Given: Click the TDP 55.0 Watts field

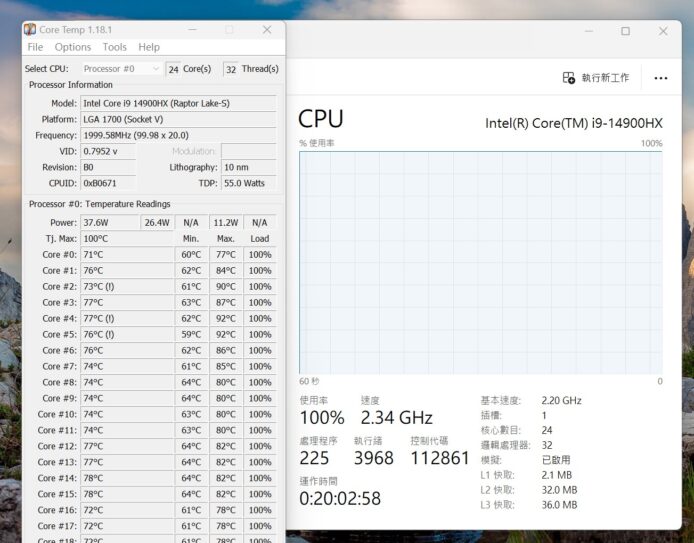Looking at the screenshot, I should click(248, 183).
